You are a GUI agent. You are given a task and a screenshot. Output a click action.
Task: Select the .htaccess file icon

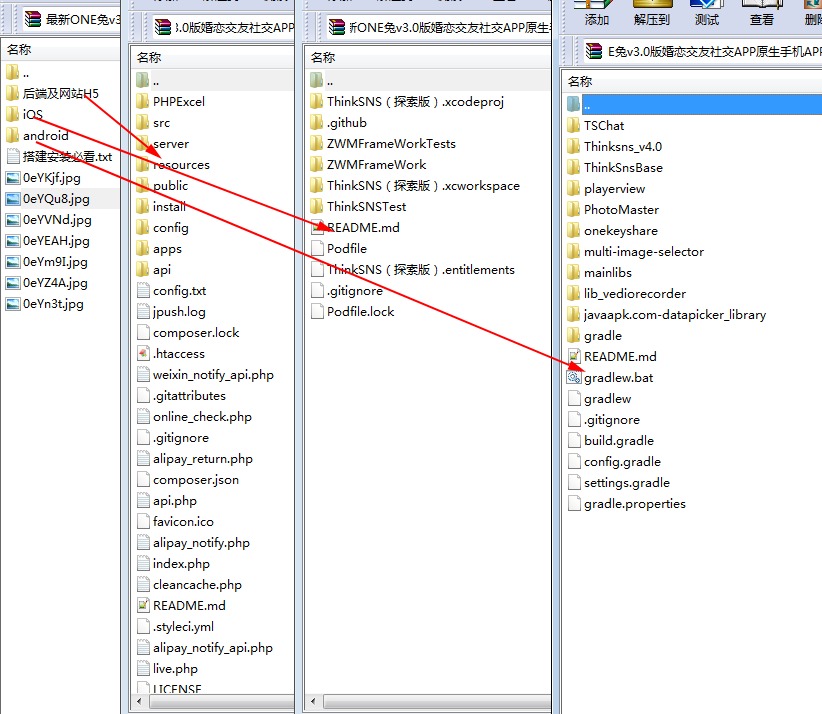pos(144,354)
